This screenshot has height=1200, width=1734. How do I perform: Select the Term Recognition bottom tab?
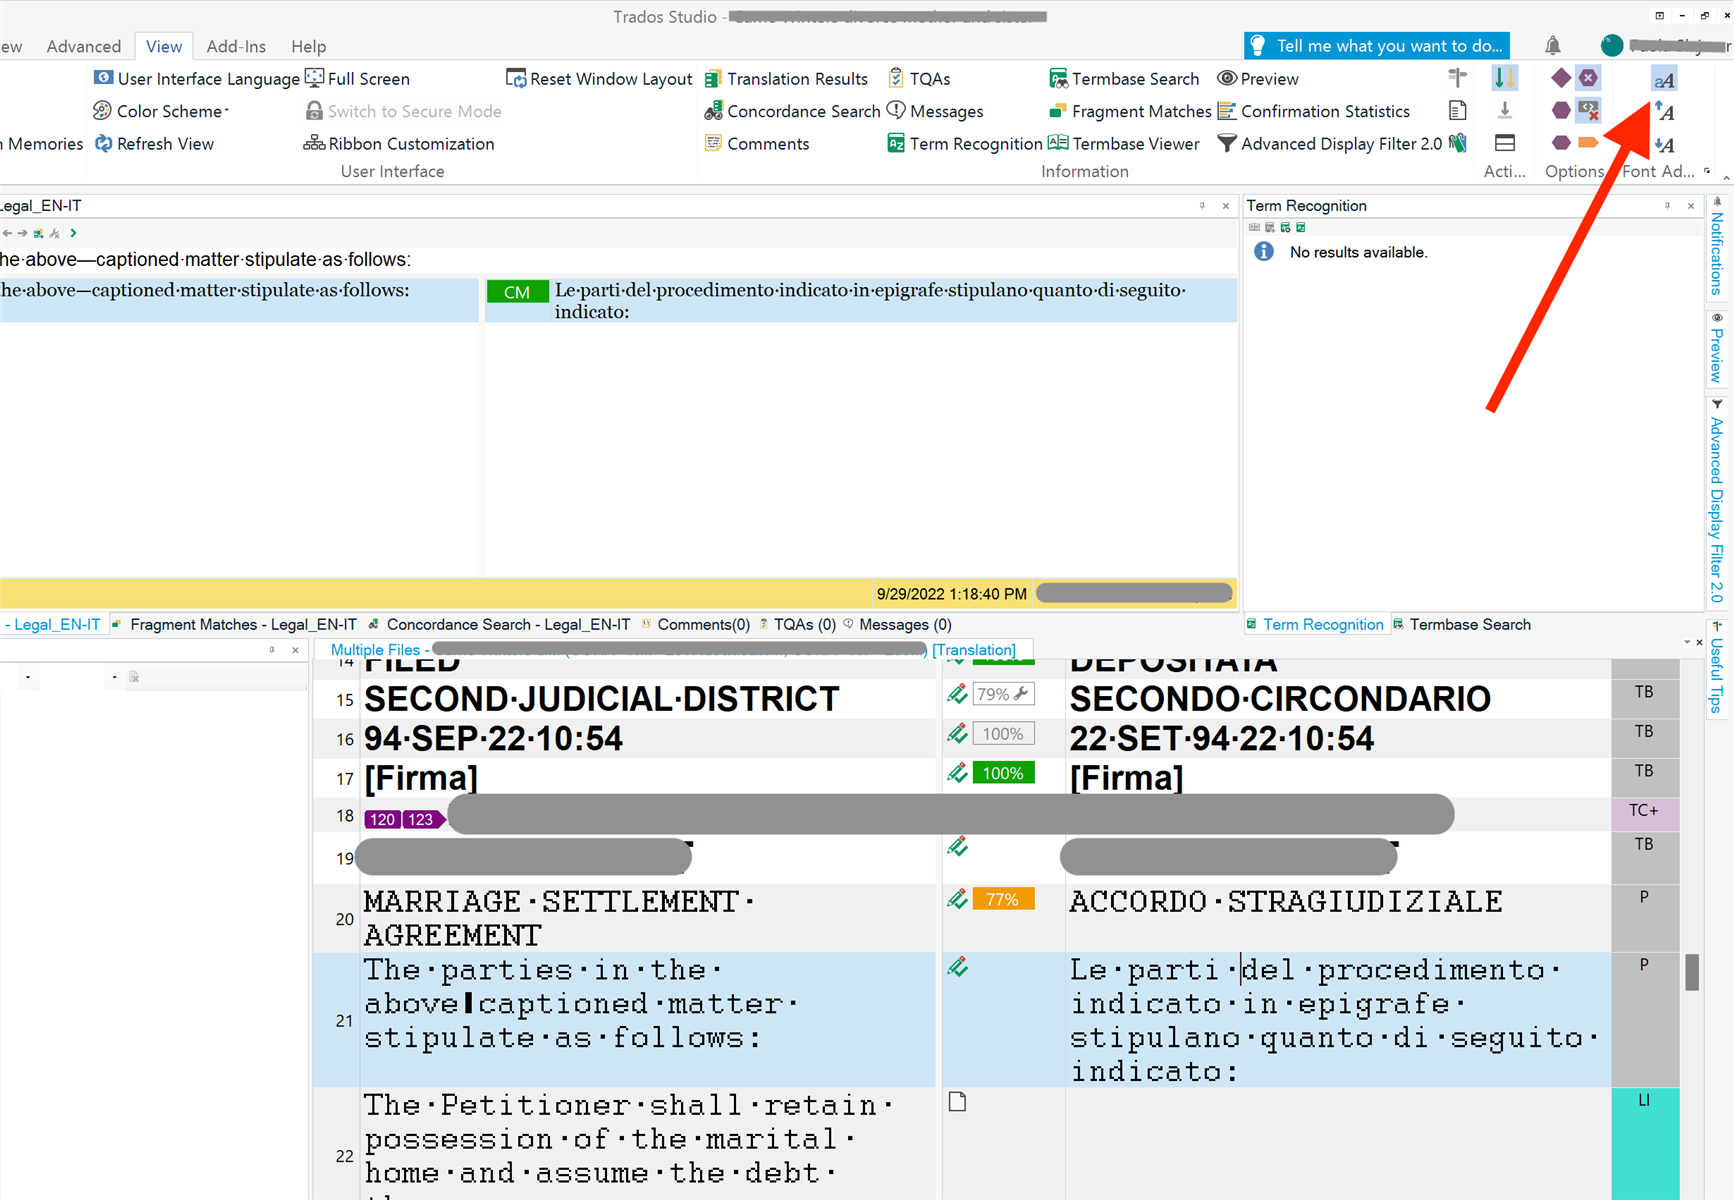(x=1314, y=625)
